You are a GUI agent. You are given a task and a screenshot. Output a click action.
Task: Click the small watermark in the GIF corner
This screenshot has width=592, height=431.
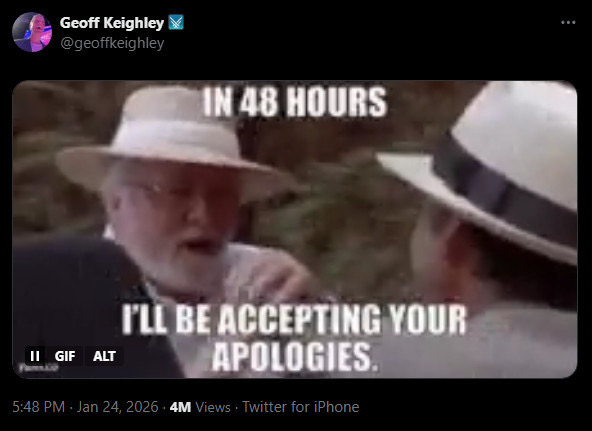[39, 368]
